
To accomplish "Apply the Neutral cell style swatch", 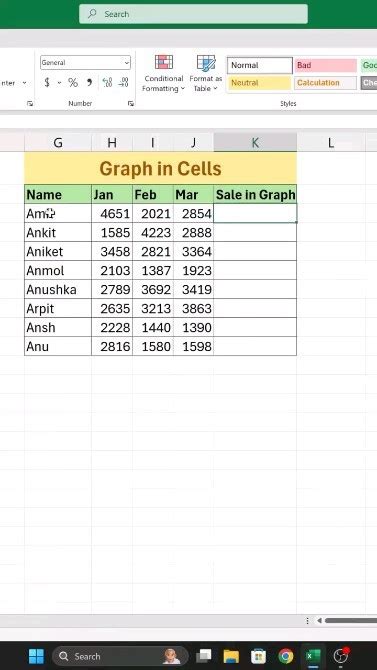I will (x=259, y=83).
